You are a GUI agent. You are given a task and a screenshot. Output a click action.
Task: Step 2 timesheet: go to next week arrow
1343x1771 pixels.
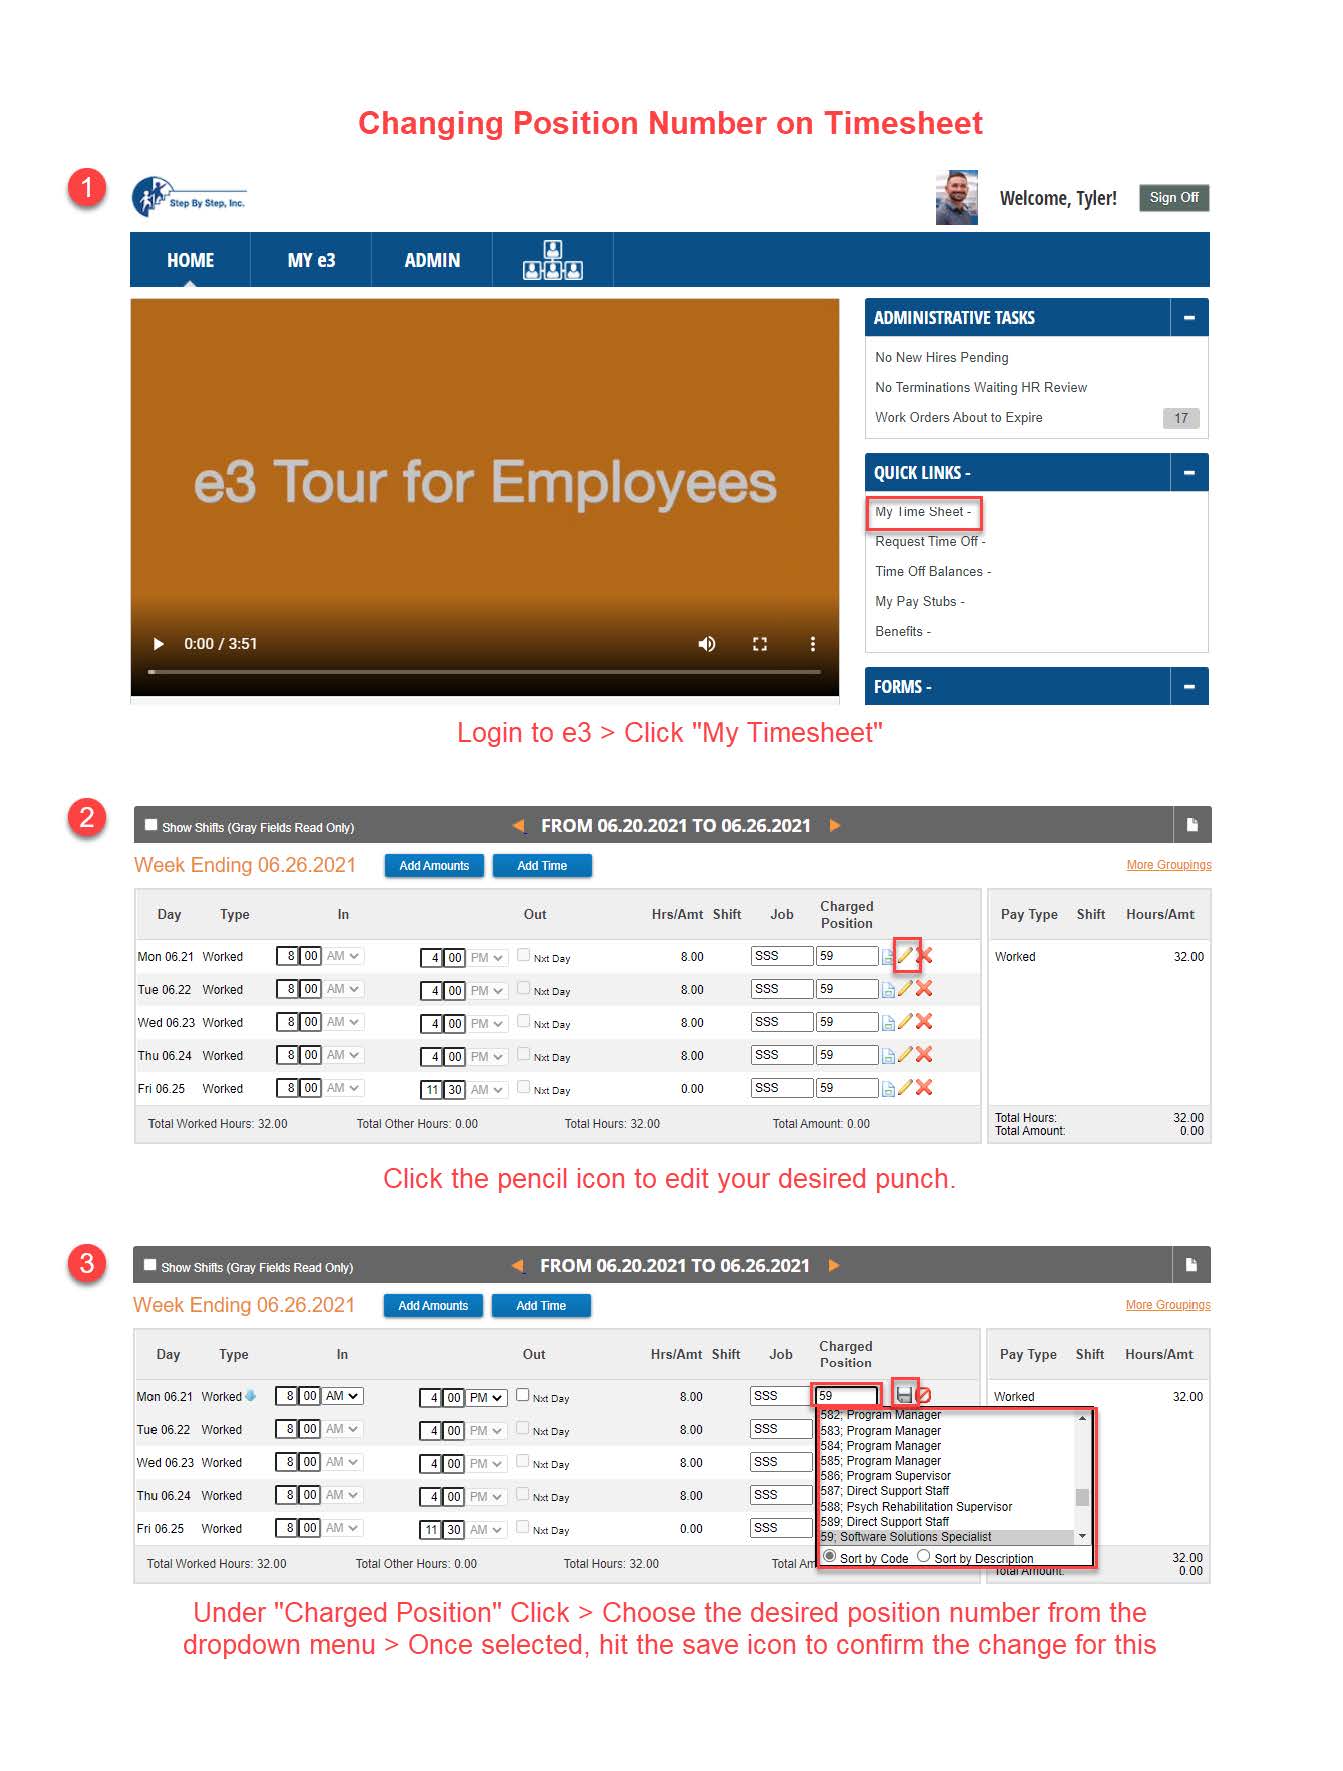pos(835,826)
